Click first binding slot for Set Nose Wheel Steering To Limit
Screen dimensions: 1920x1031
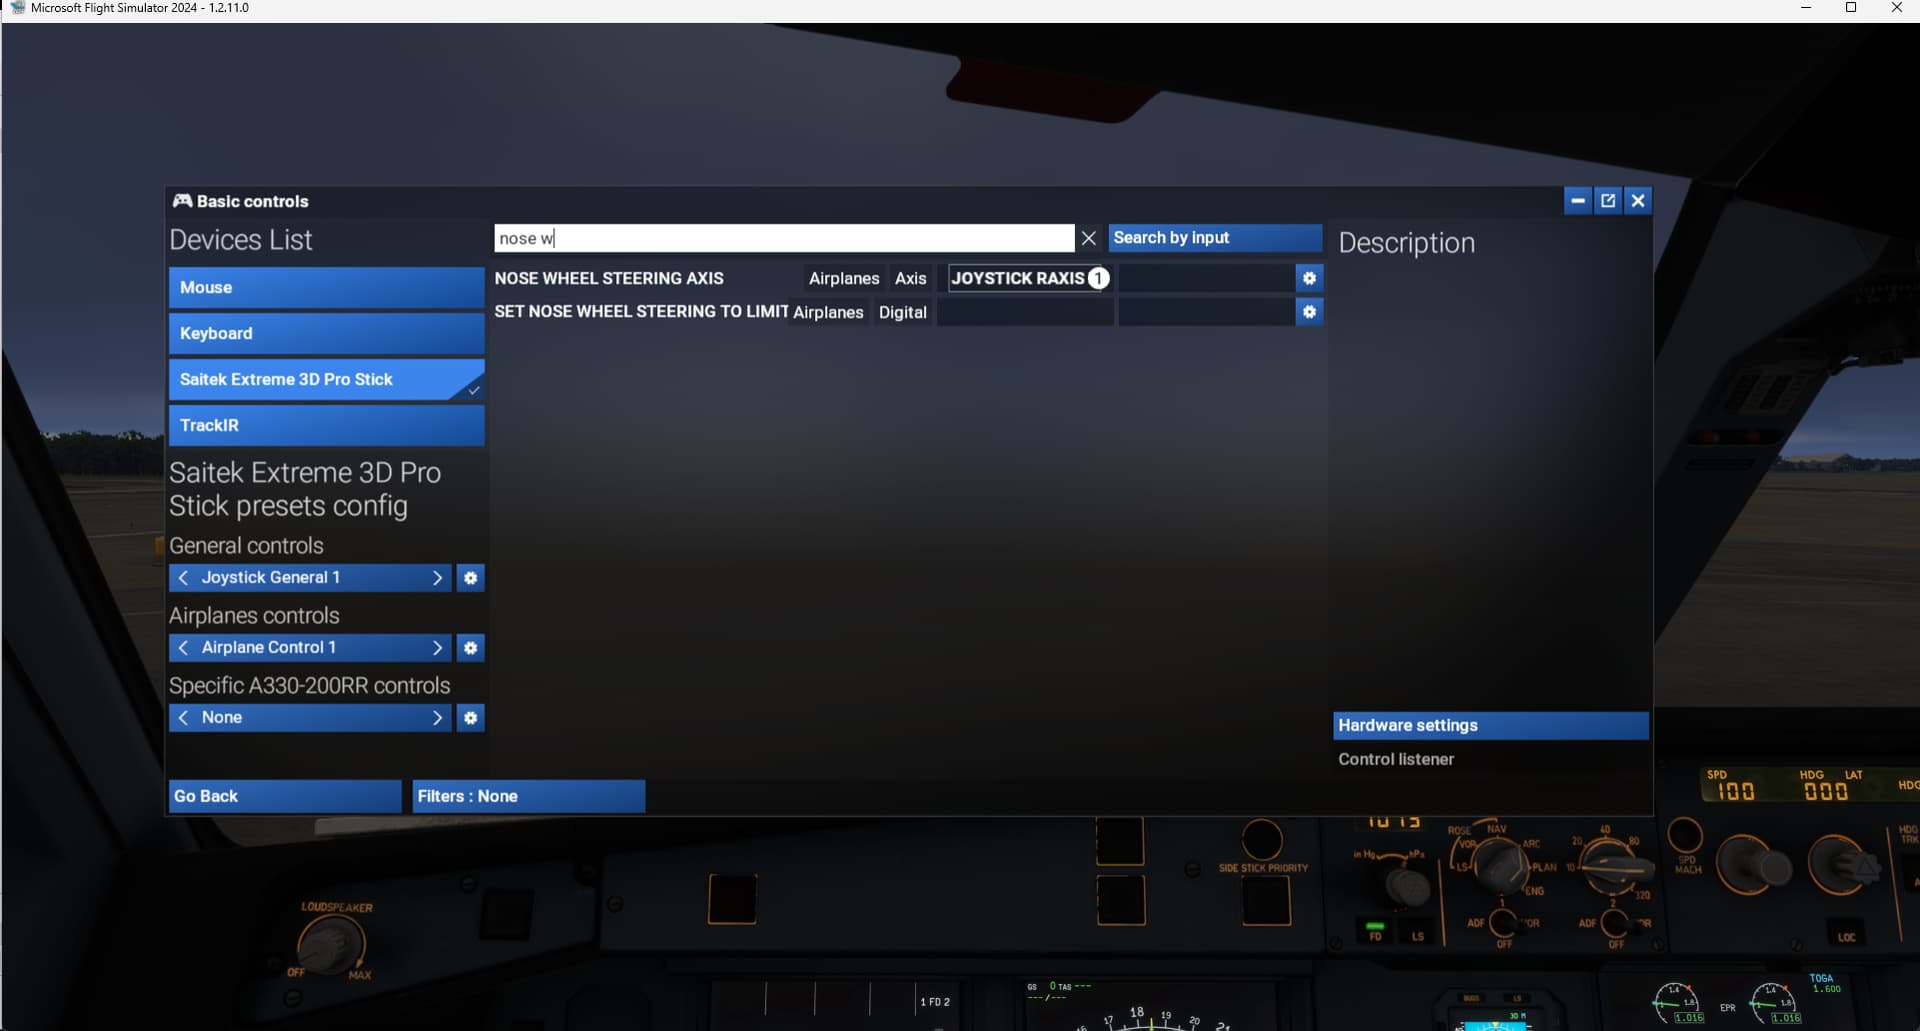click(x=1025, y=312)
